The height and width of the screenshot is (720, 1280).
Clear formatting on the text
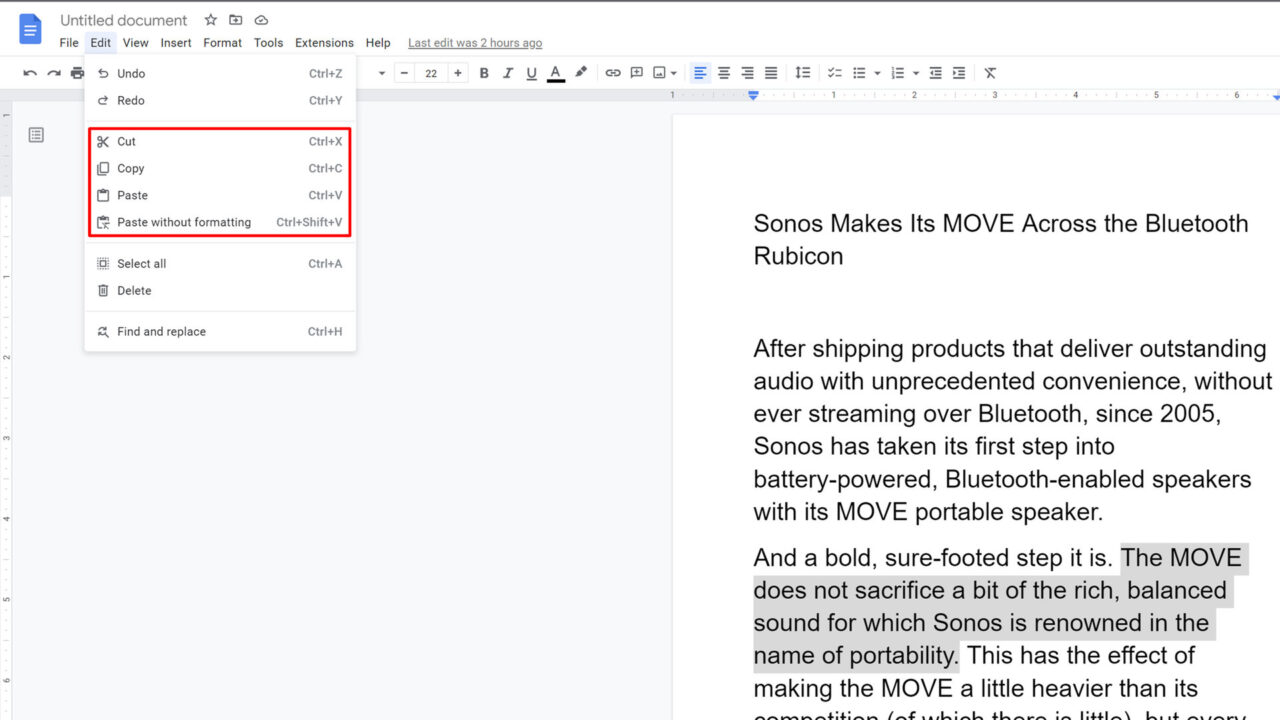tap(989, 72)
